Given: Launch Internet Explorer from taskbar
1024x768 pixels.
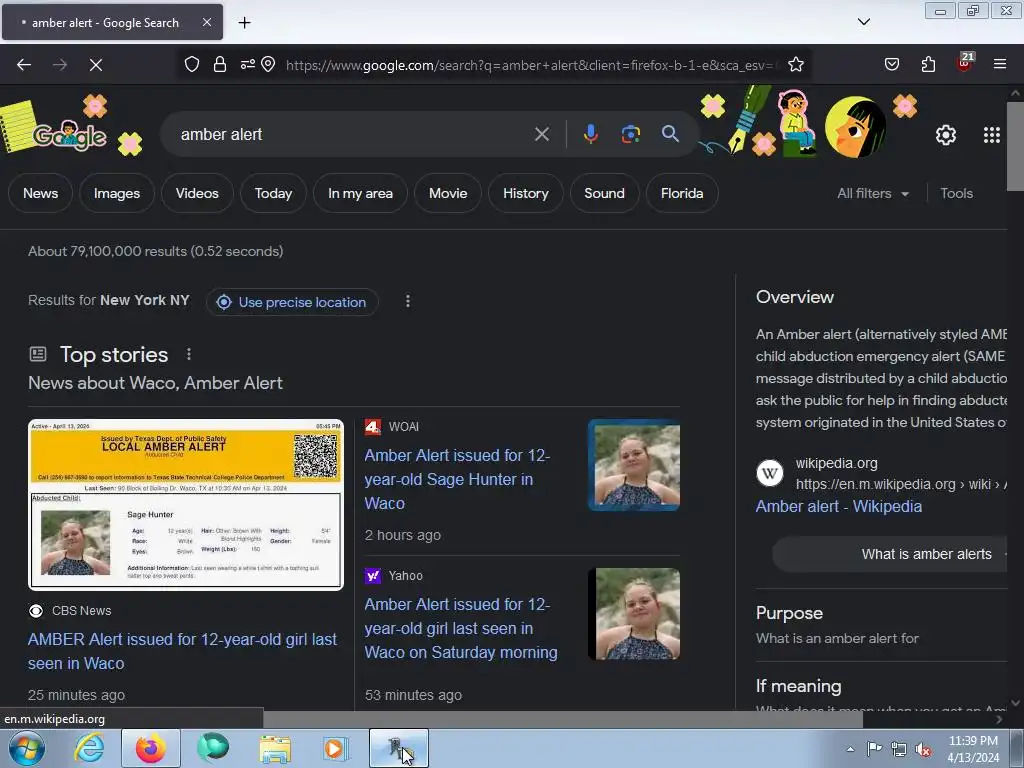Looking at the screenshot, I should [x=89, y=748].
